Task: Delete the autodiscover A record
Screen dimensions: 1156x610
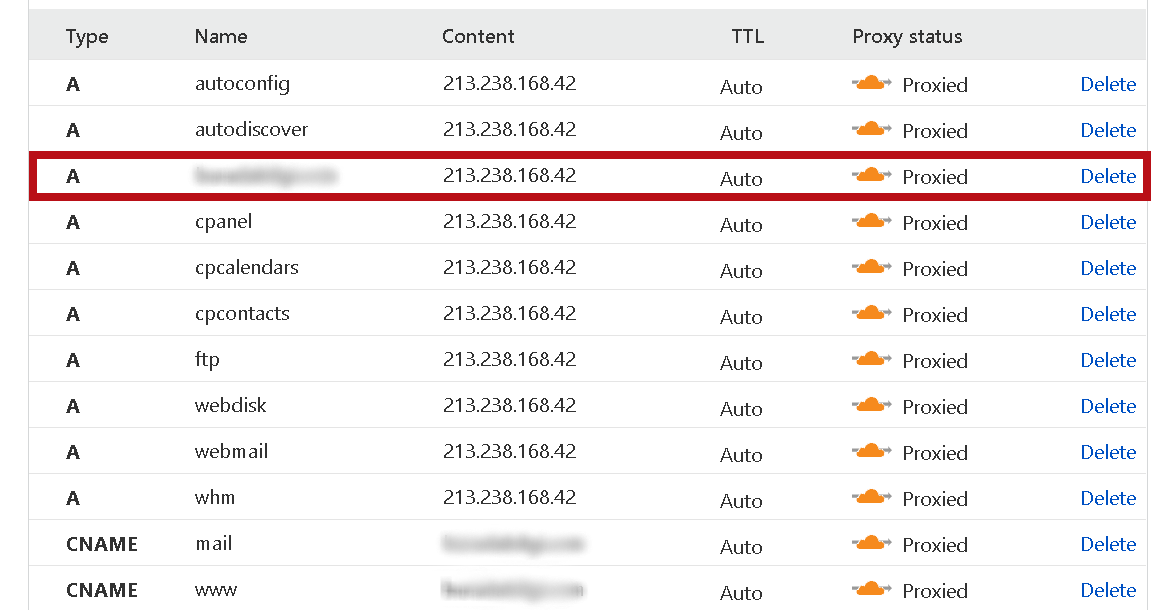Action: coord(1108,130)
